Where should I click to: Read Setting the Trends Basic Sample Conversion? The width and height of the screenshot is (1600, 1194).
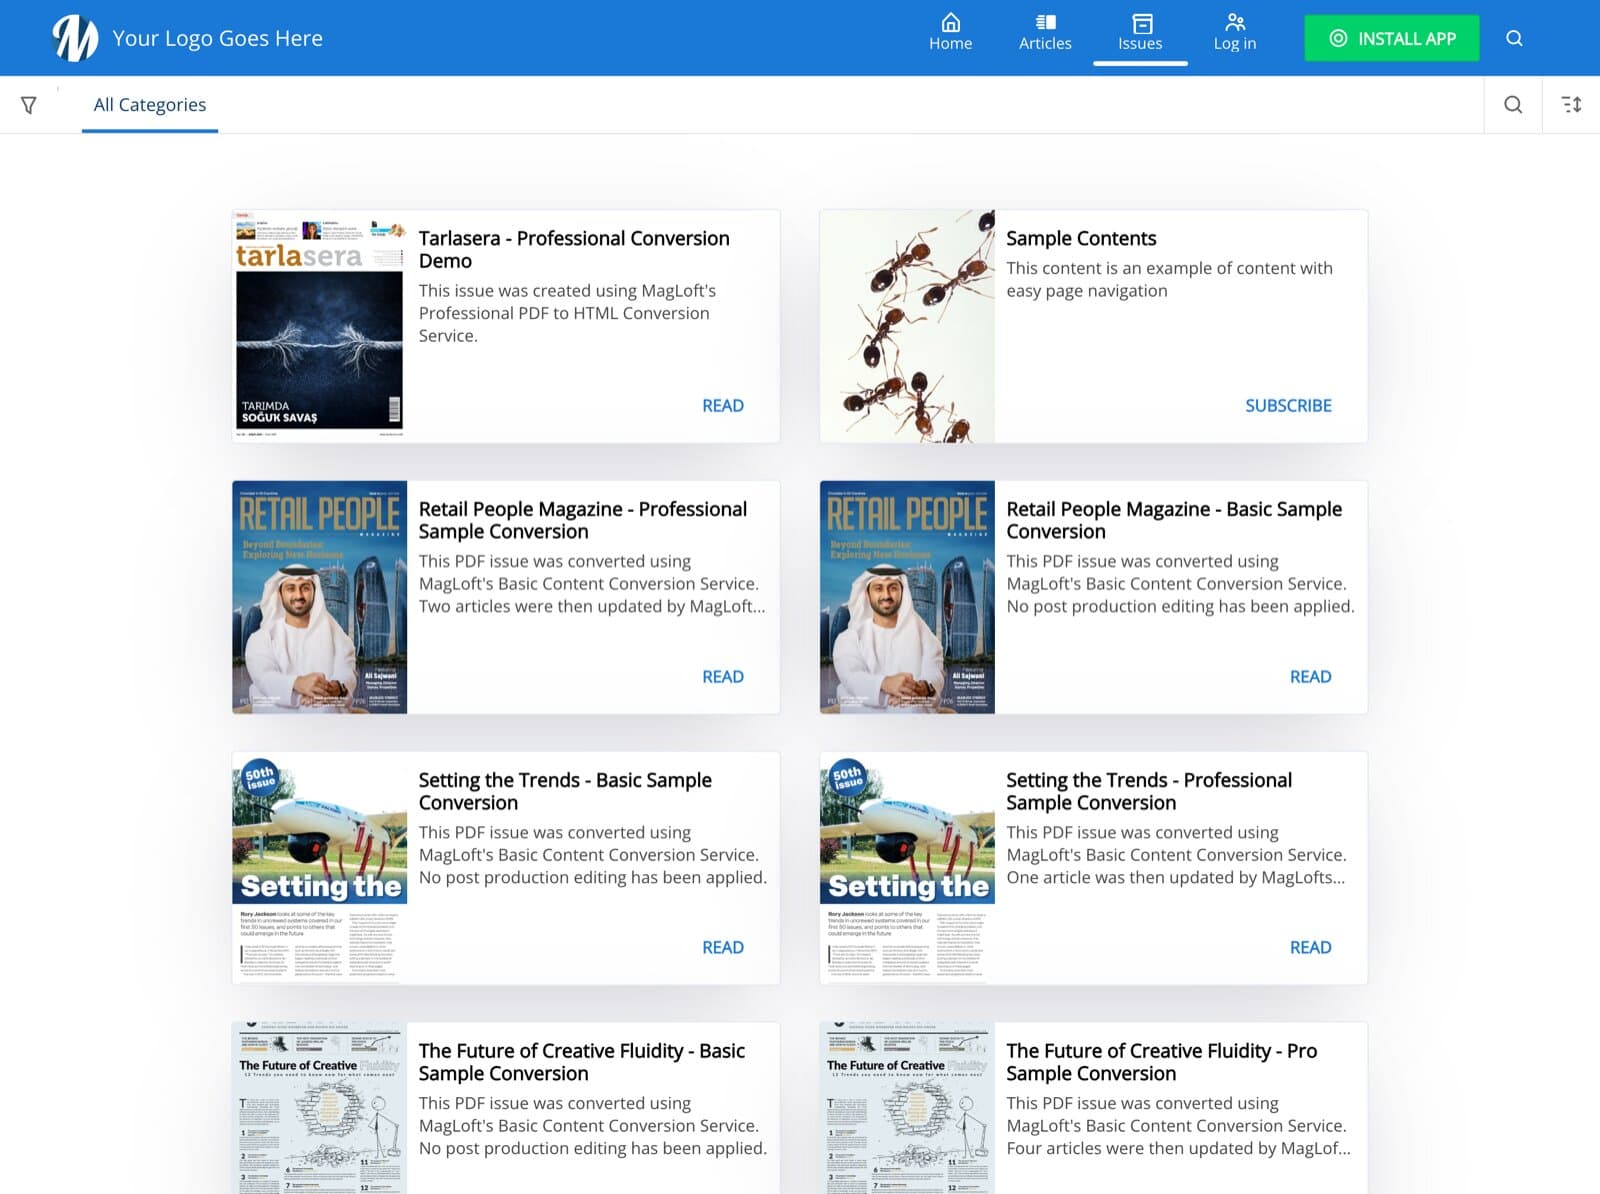click(723, 948)
